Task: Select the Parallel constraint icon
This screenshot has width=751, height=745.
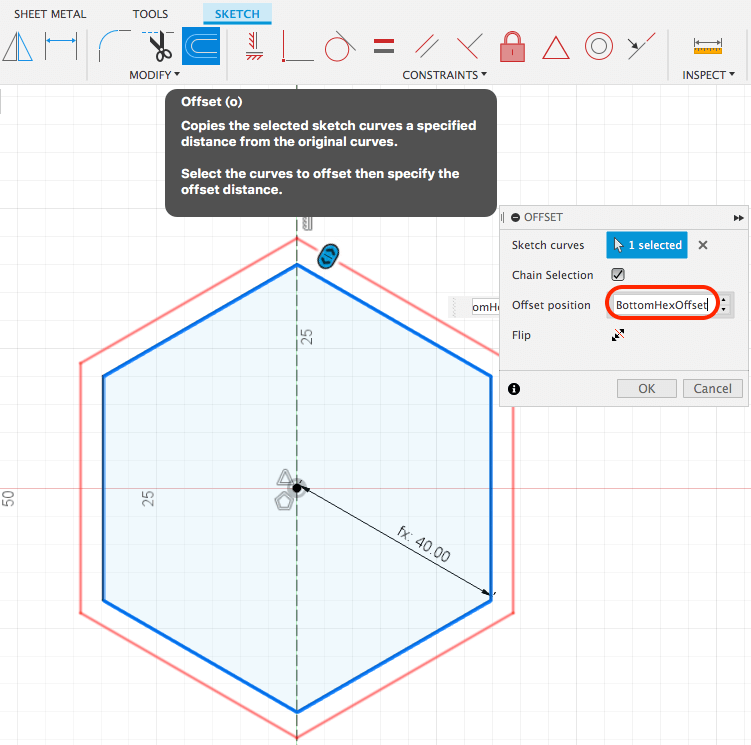Action: point(427,46)
